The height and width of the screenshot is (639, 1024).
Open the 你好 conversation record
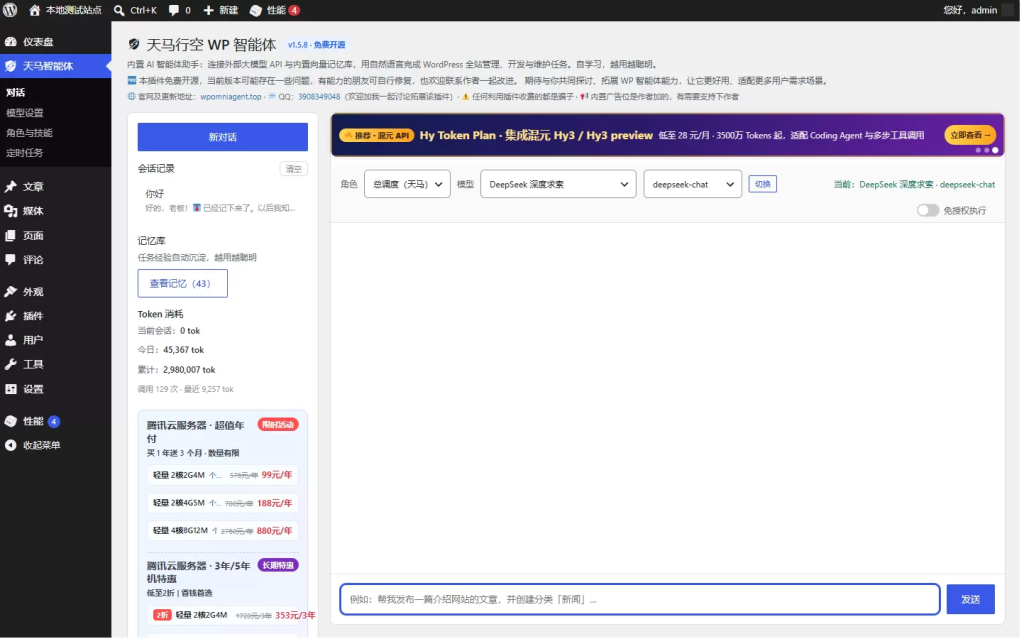pyautogui.click(x=223, y=201)
